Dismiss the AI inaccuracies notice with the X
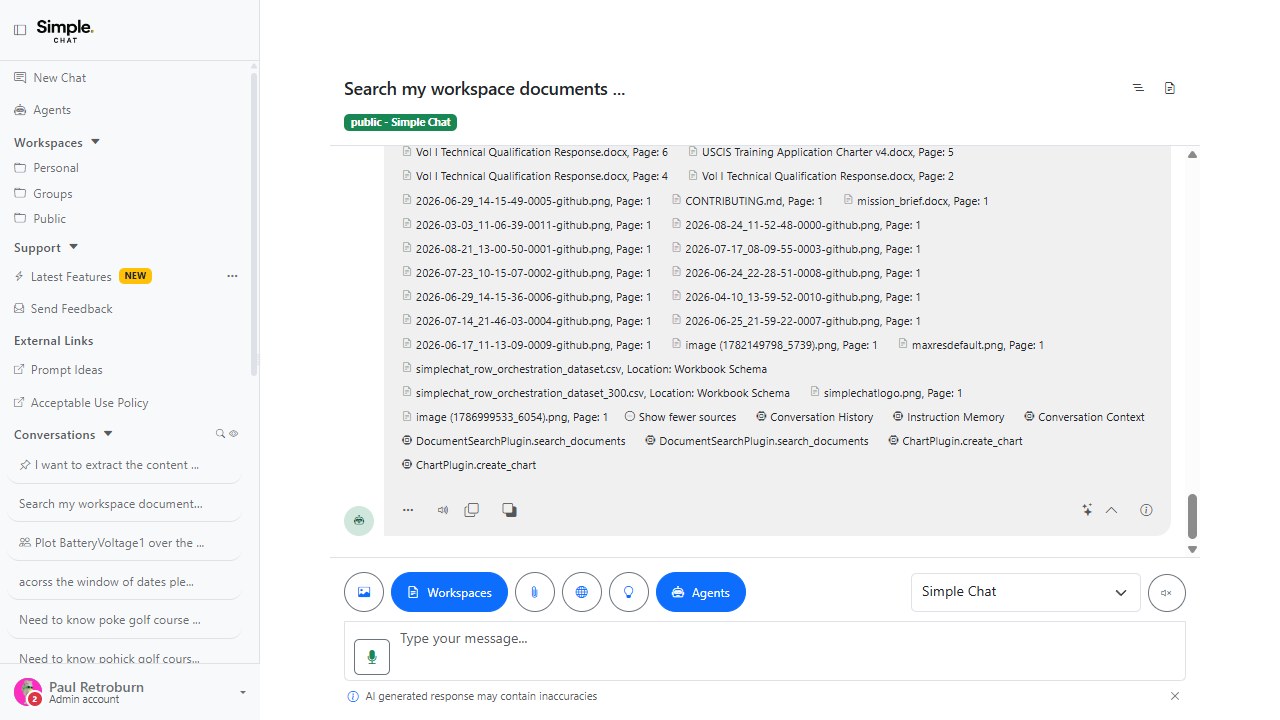Viewport: 1280px width, 720px height. point(1175,696)
